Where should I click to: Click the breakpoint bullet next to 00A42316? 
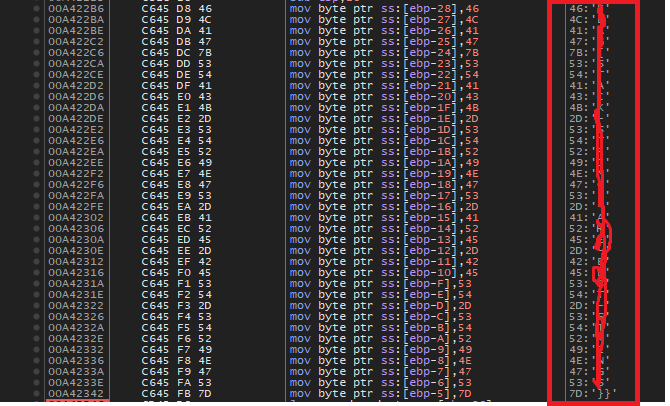(37, 273)
